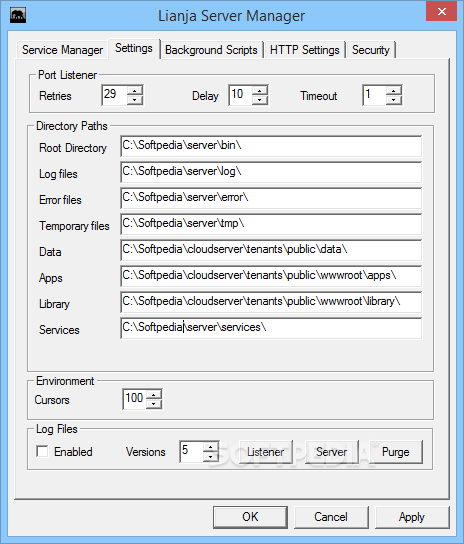The height and width of the screenshot is (544, 464).
Task: Open the HTTP Settings tab
Action: (x=304, y=50)
